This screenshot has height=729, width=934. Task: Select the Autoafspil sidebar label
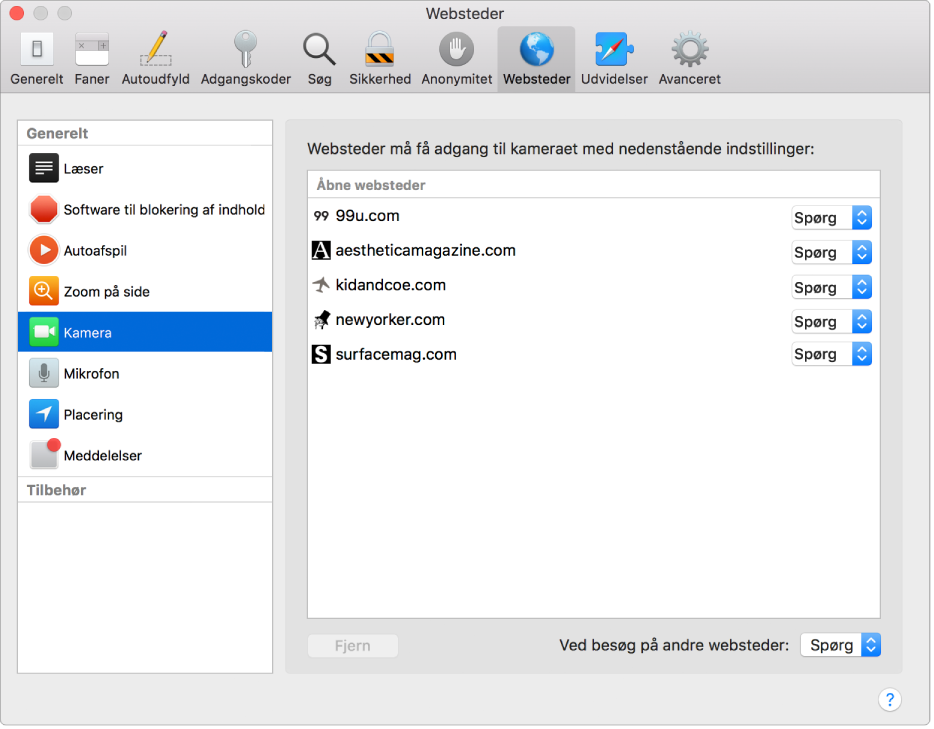click(x=95, y=251)
